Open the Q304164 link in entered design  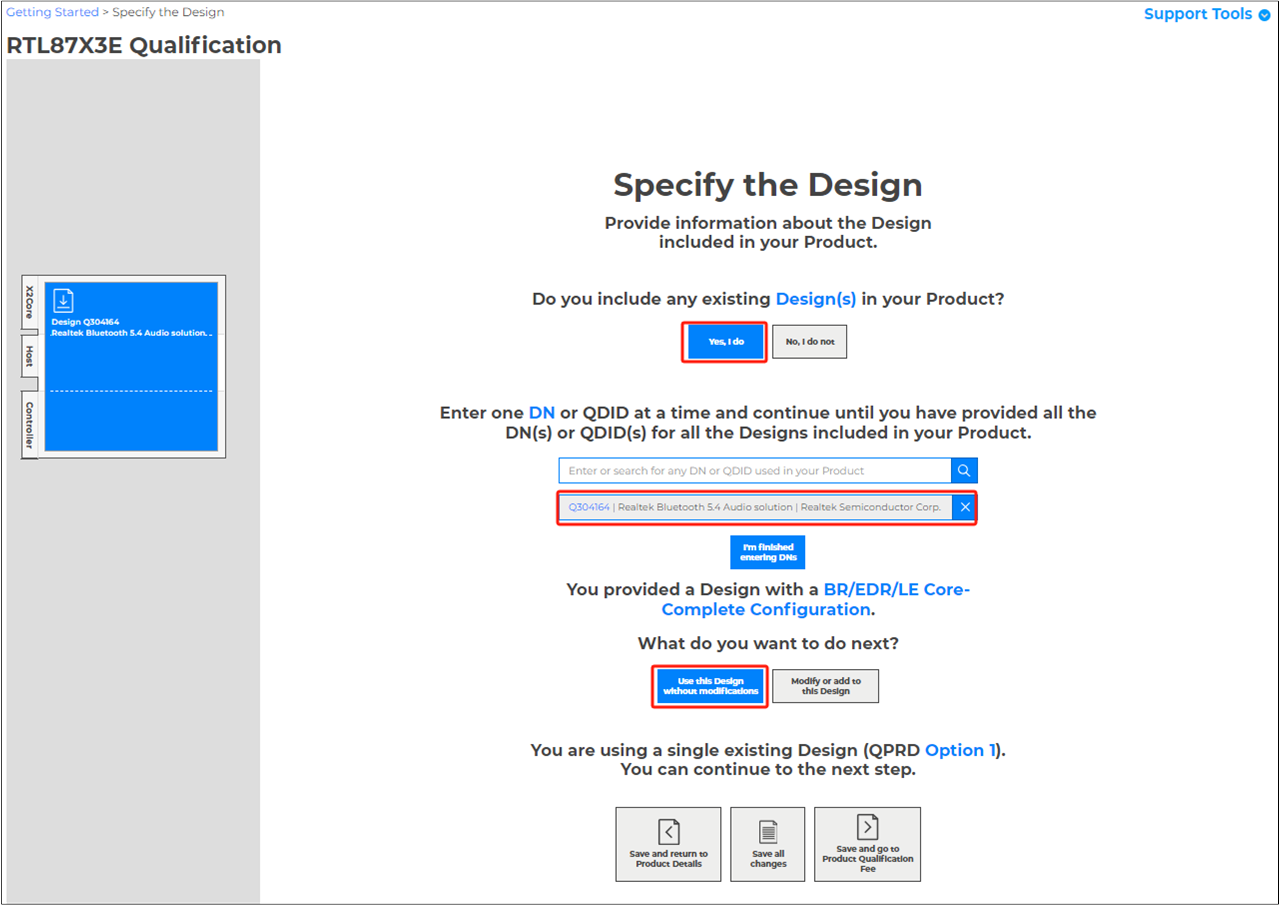589,508
